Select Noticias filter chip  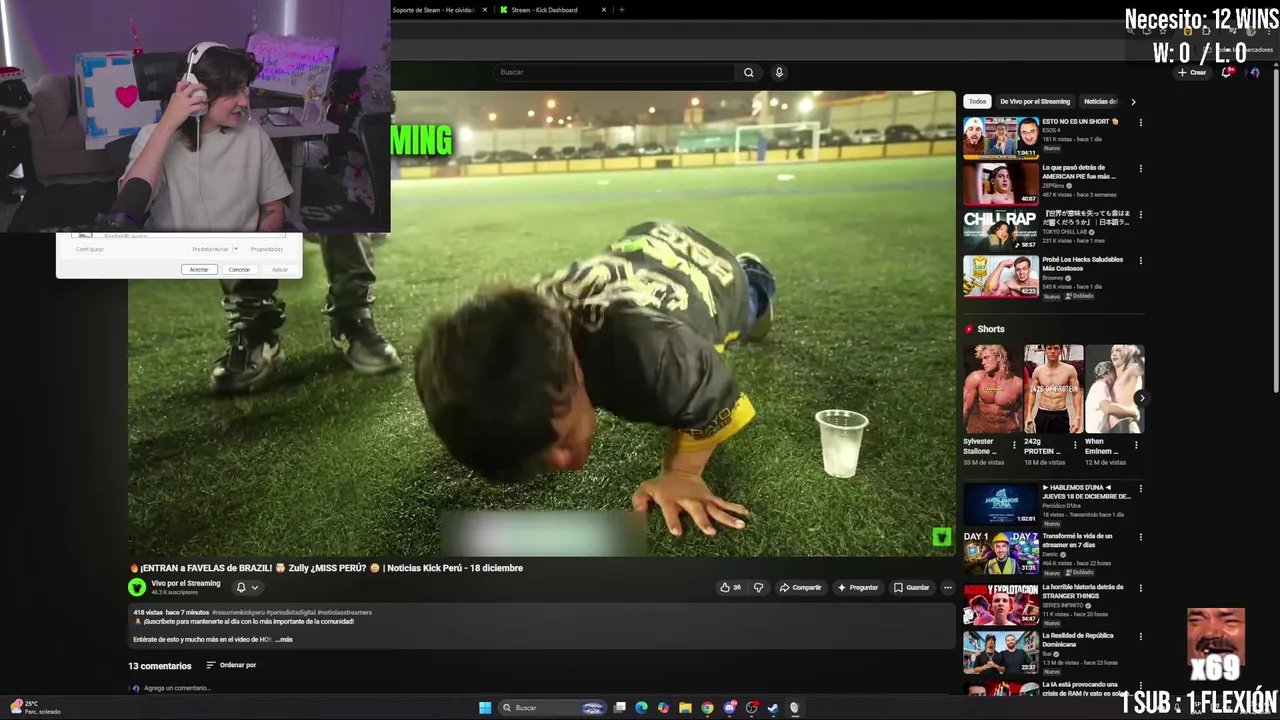(1101, 101)
